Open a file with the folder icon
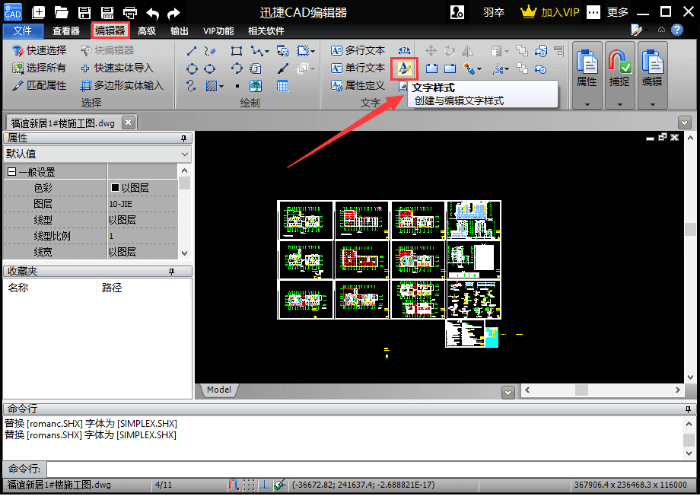The width and height of the screenshot is (700, 495). pyautogui.click(x=61, y=12)
